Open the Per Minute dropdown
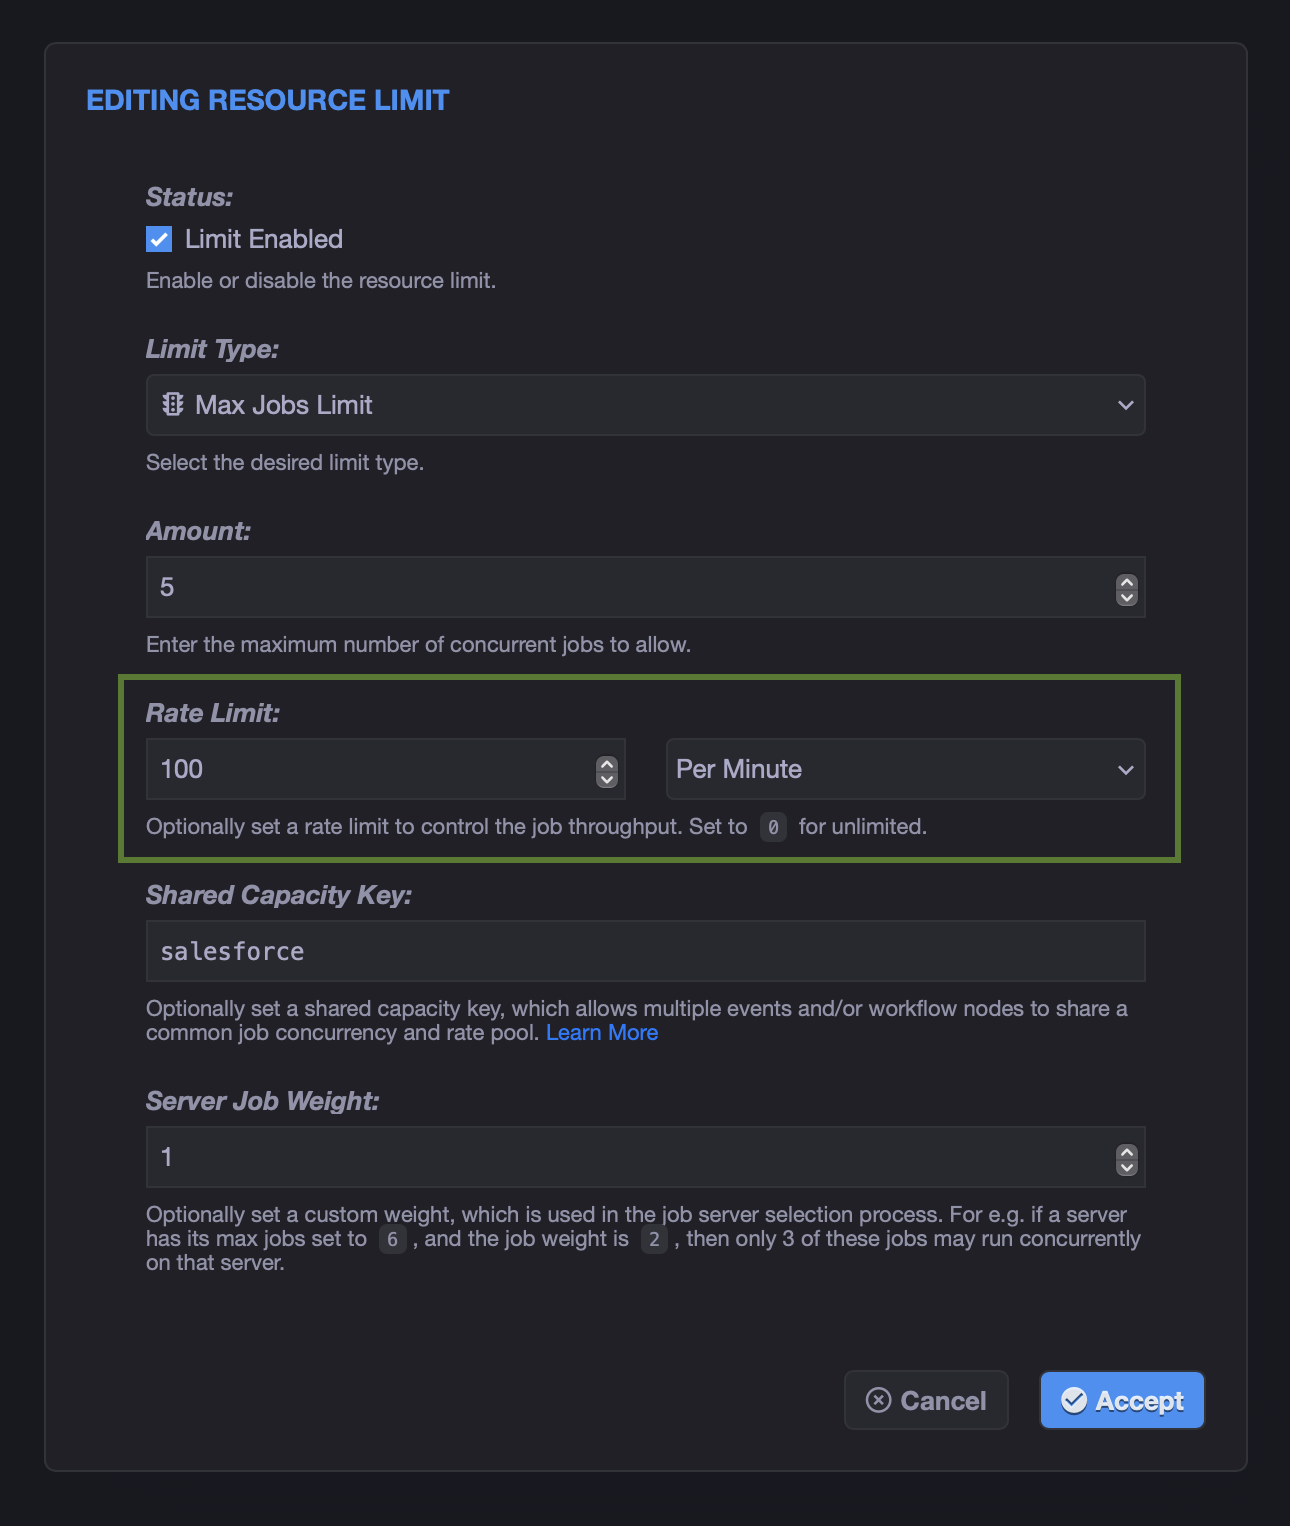 pos(905,769)
